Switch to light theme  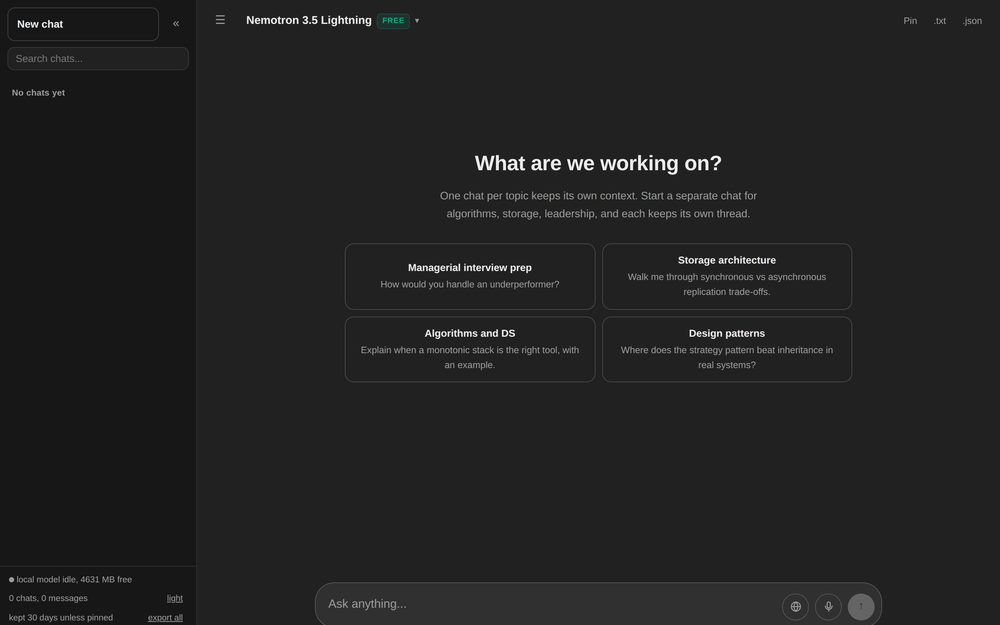click(x=175, y=598)
